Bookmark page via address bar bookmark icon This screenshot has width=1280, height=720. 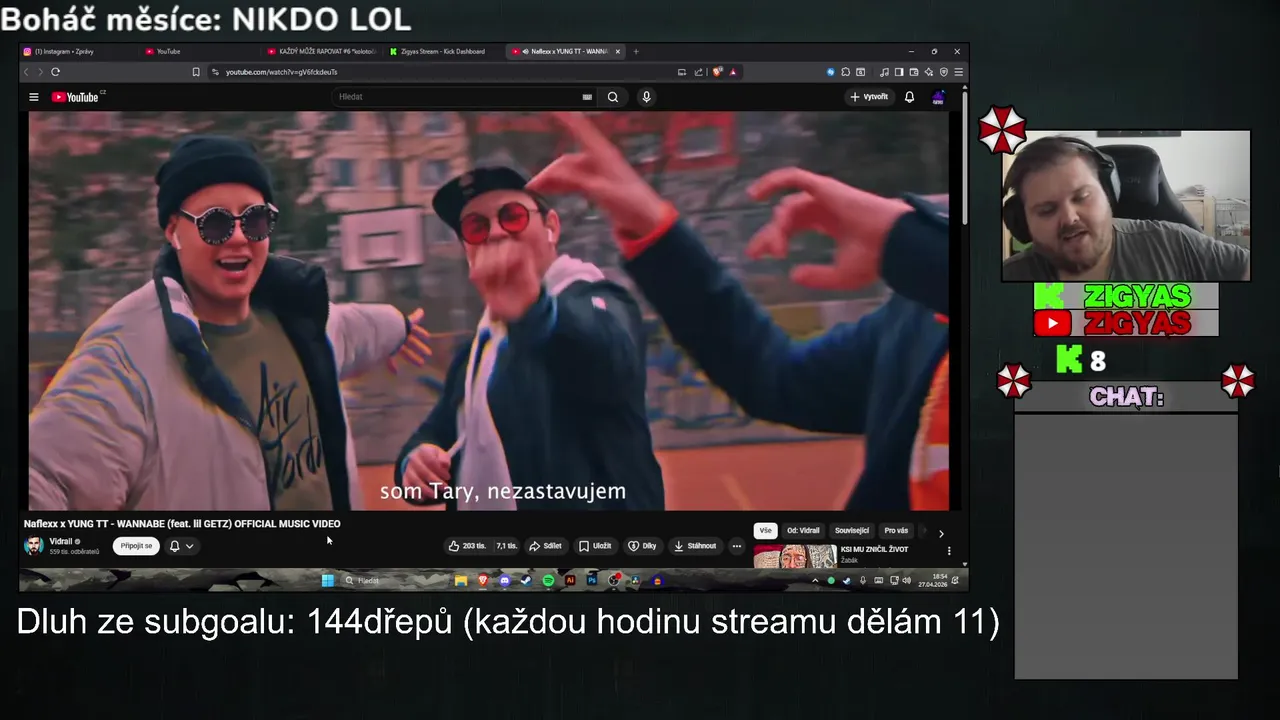click(196, 72)
